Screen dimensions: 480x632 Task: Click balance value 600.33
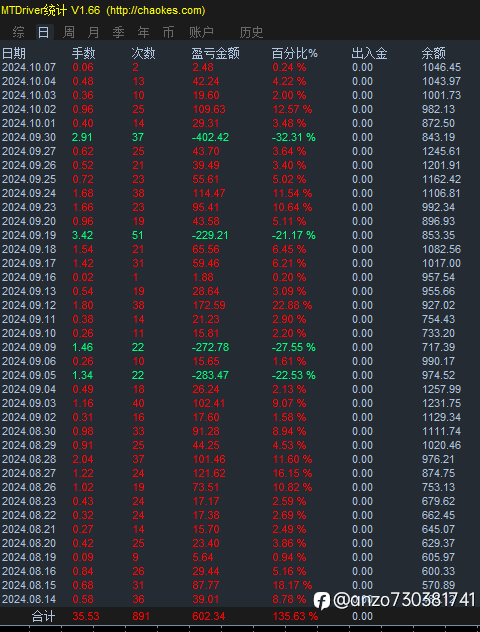(x=438, y=572)
